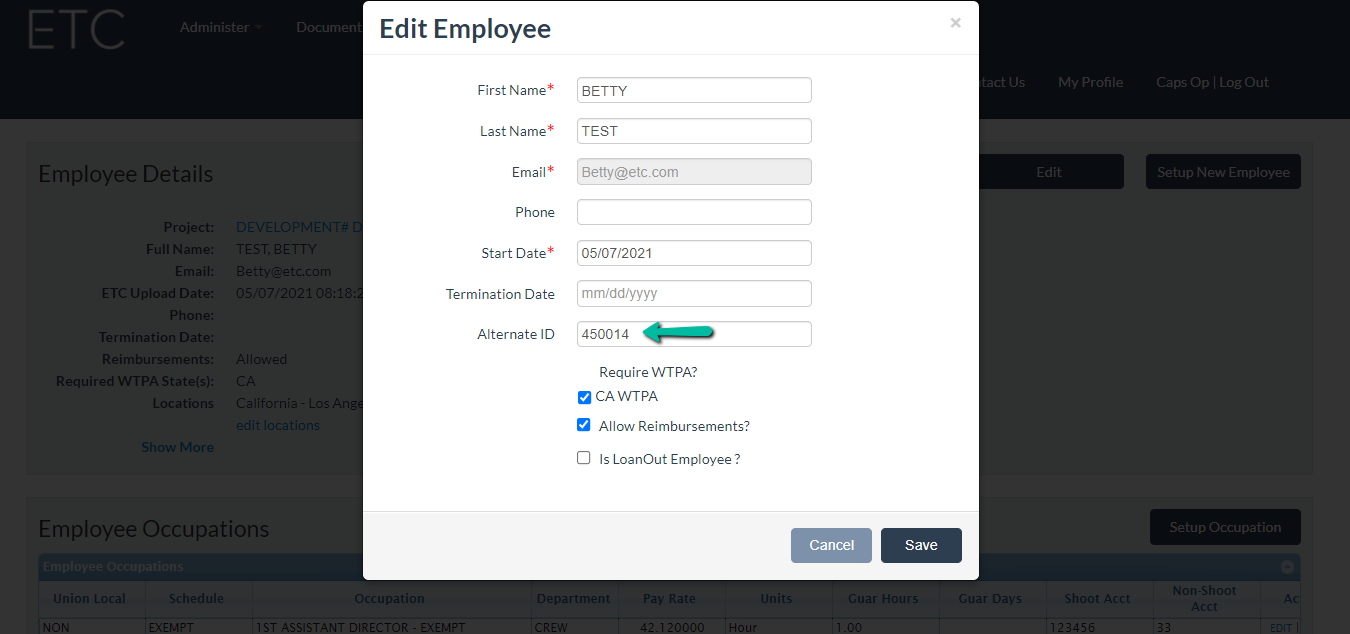The height and width of the screenshot is (634, 1350).
Task: Check the Is LoanOut Employee checkbox
Action: (x=584, y=458)
